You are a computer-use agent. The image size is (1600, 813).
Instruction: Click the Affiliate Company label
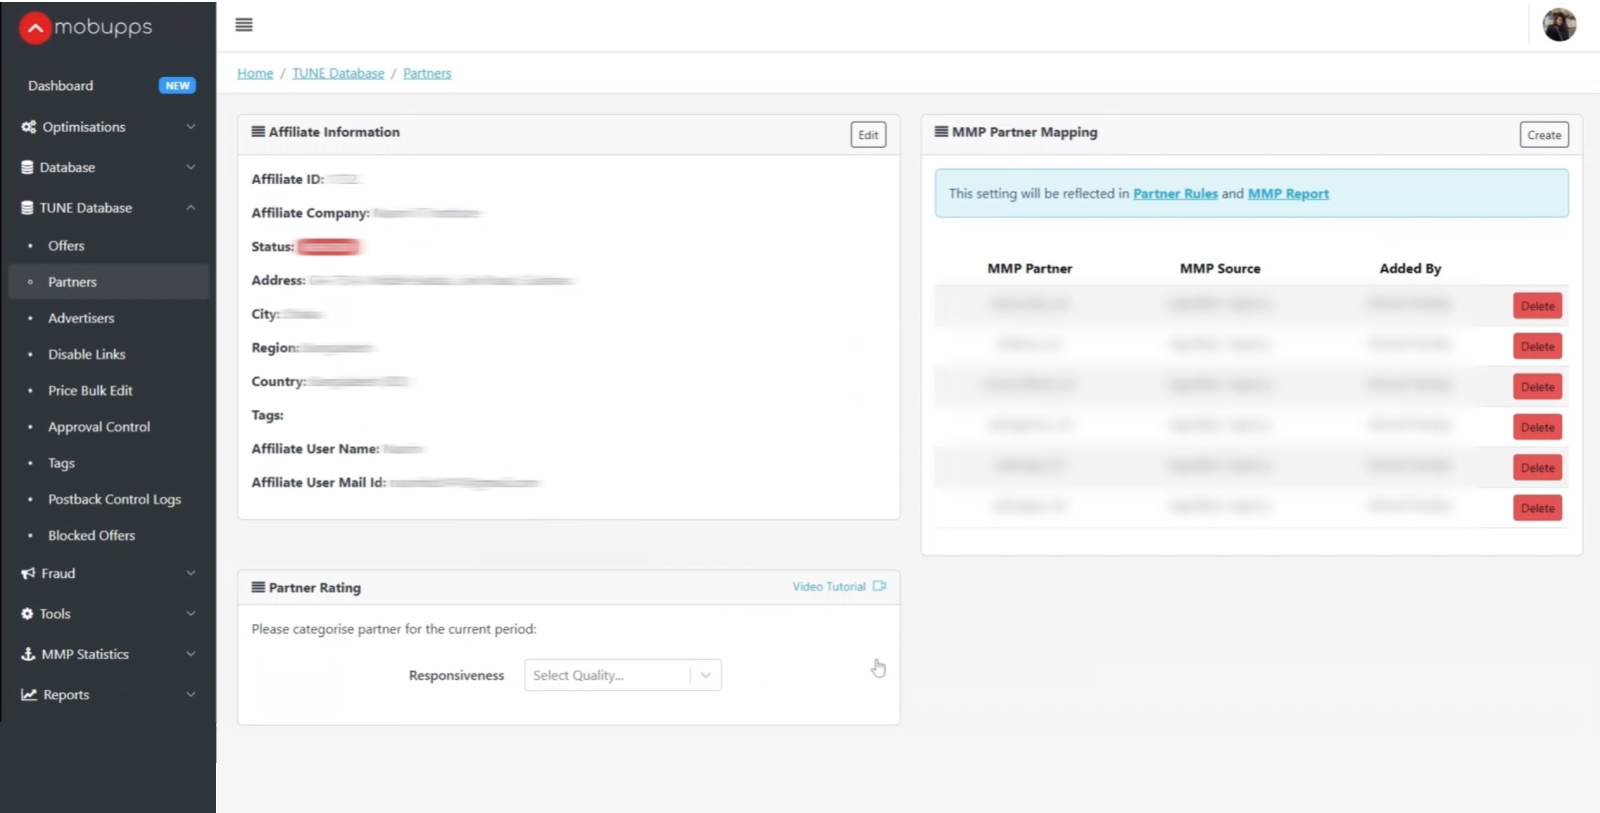[310, 213]
